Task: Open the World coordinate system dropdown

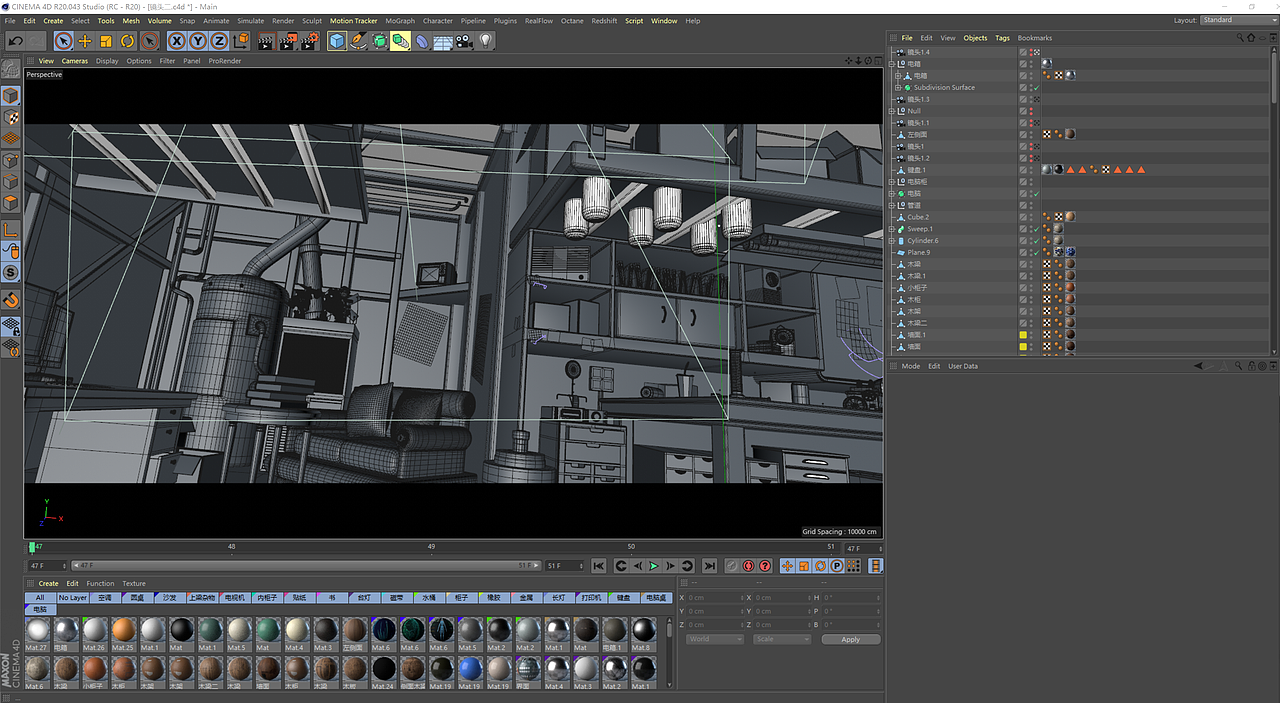Action: 714,639
